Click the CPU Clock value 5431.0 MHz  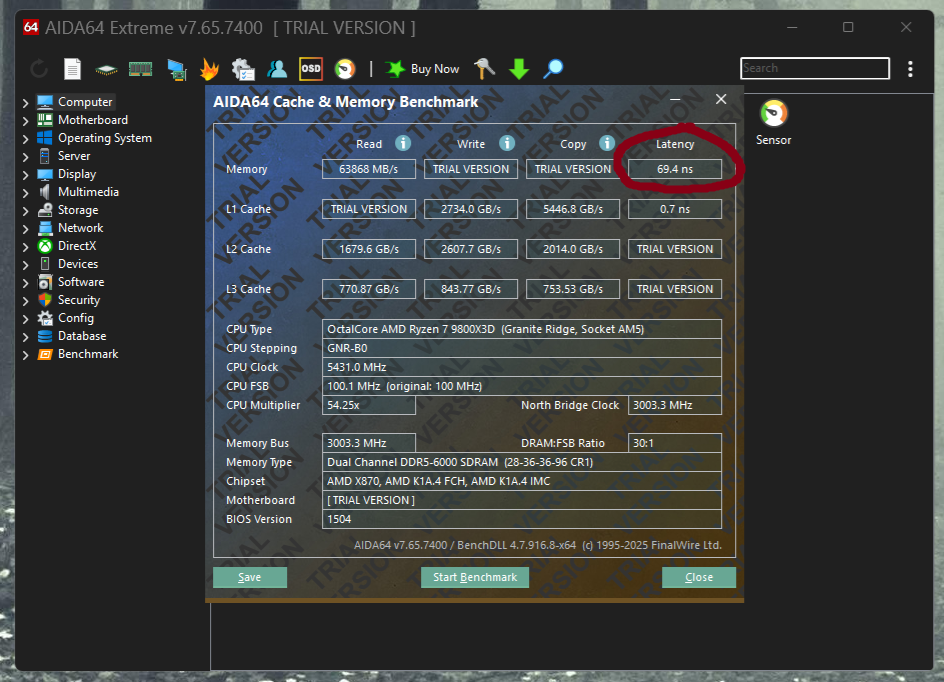(x=522, y=367)
